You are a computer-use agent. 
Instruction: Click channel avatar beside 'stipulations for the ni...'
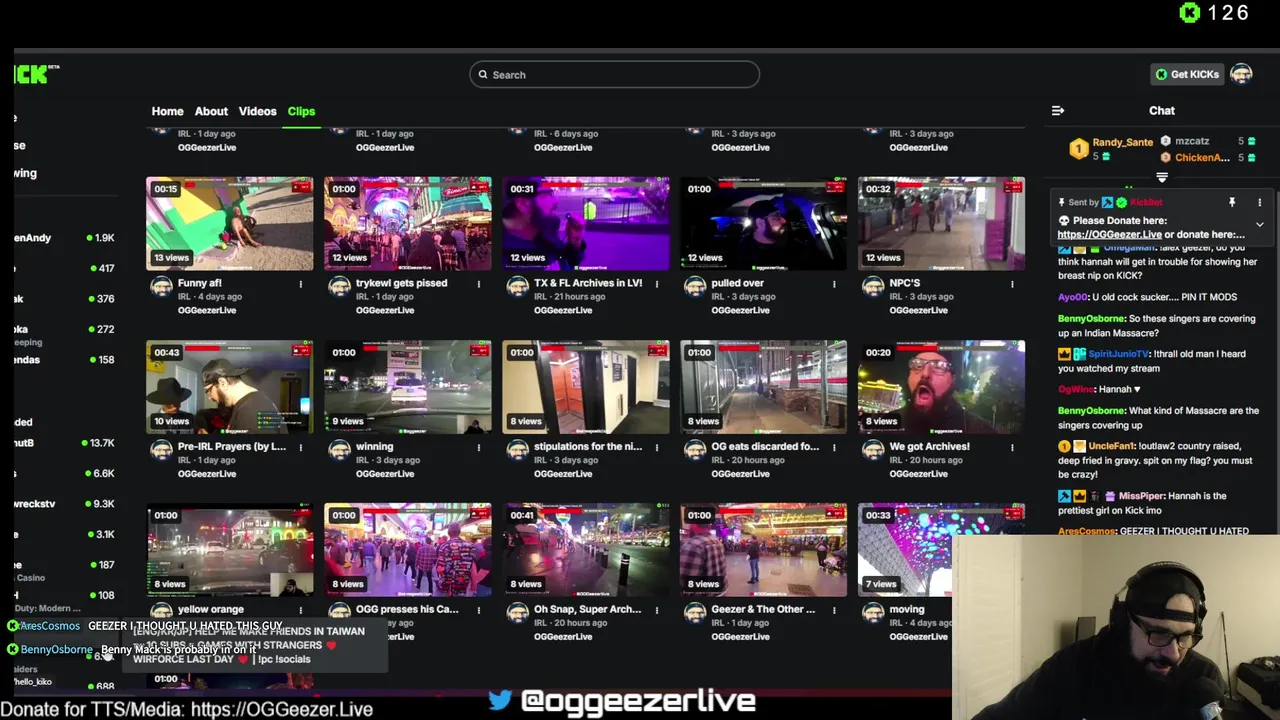[517, 450]
